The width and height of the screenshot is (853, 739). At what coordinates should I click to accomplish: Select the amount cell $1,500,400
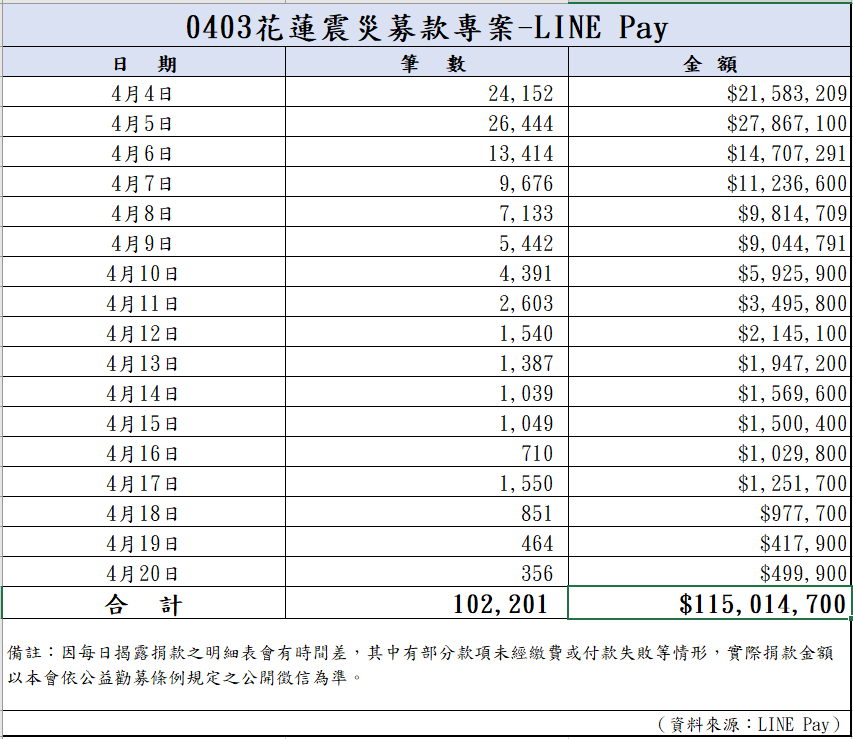point(710,421)
